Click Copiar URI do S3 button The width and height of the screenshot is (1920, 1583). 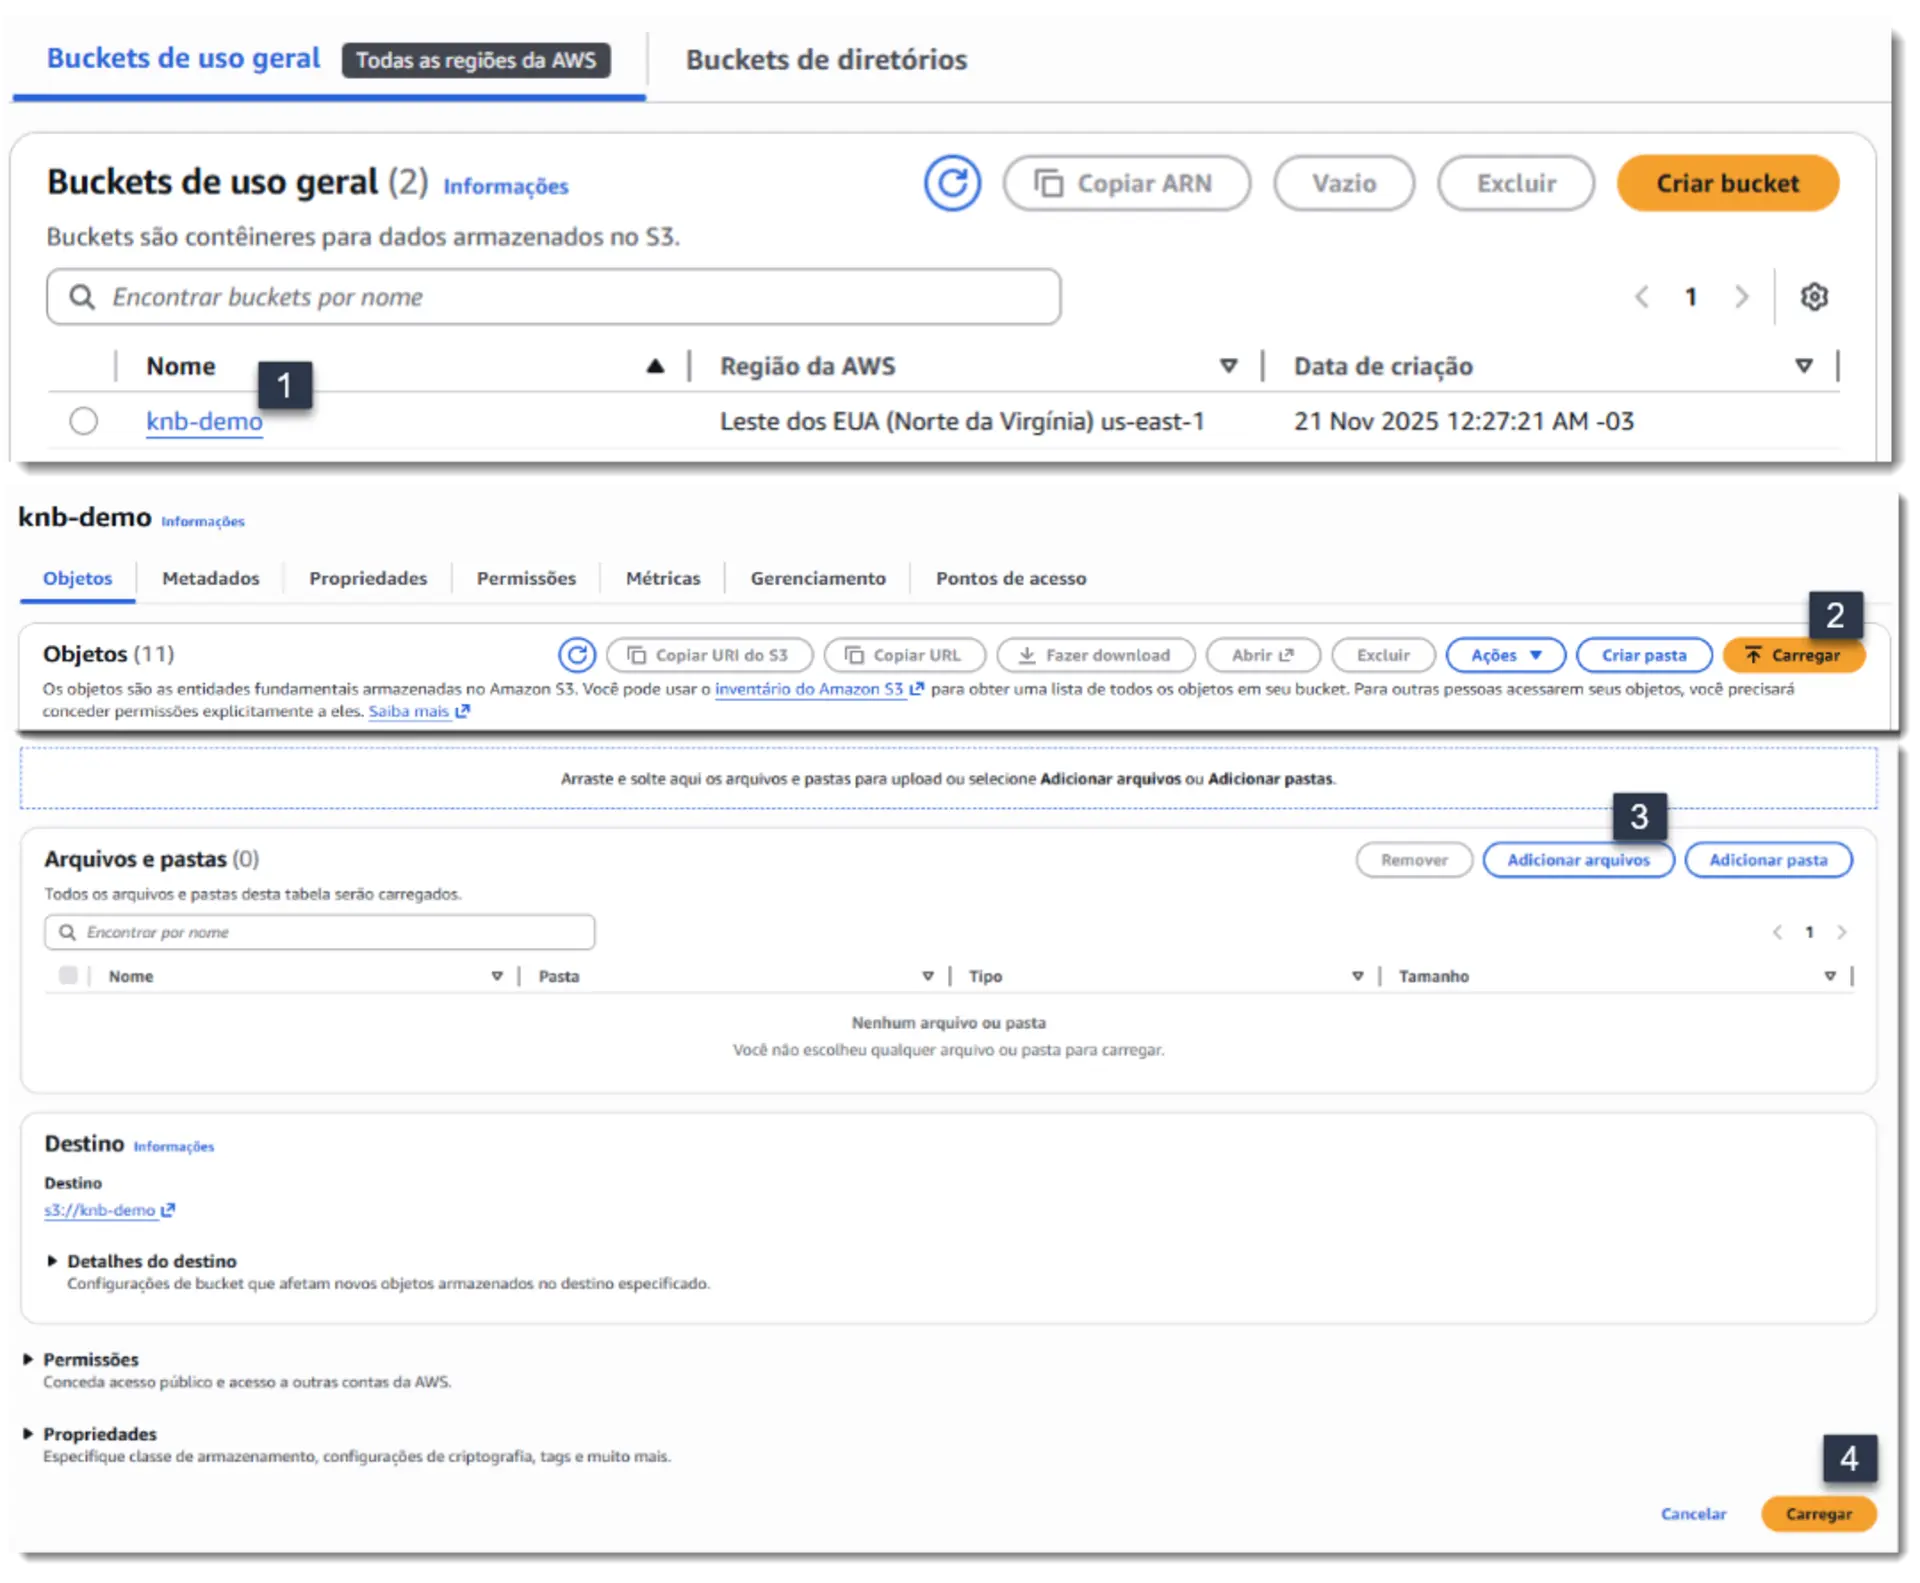[x=709, y=655]
